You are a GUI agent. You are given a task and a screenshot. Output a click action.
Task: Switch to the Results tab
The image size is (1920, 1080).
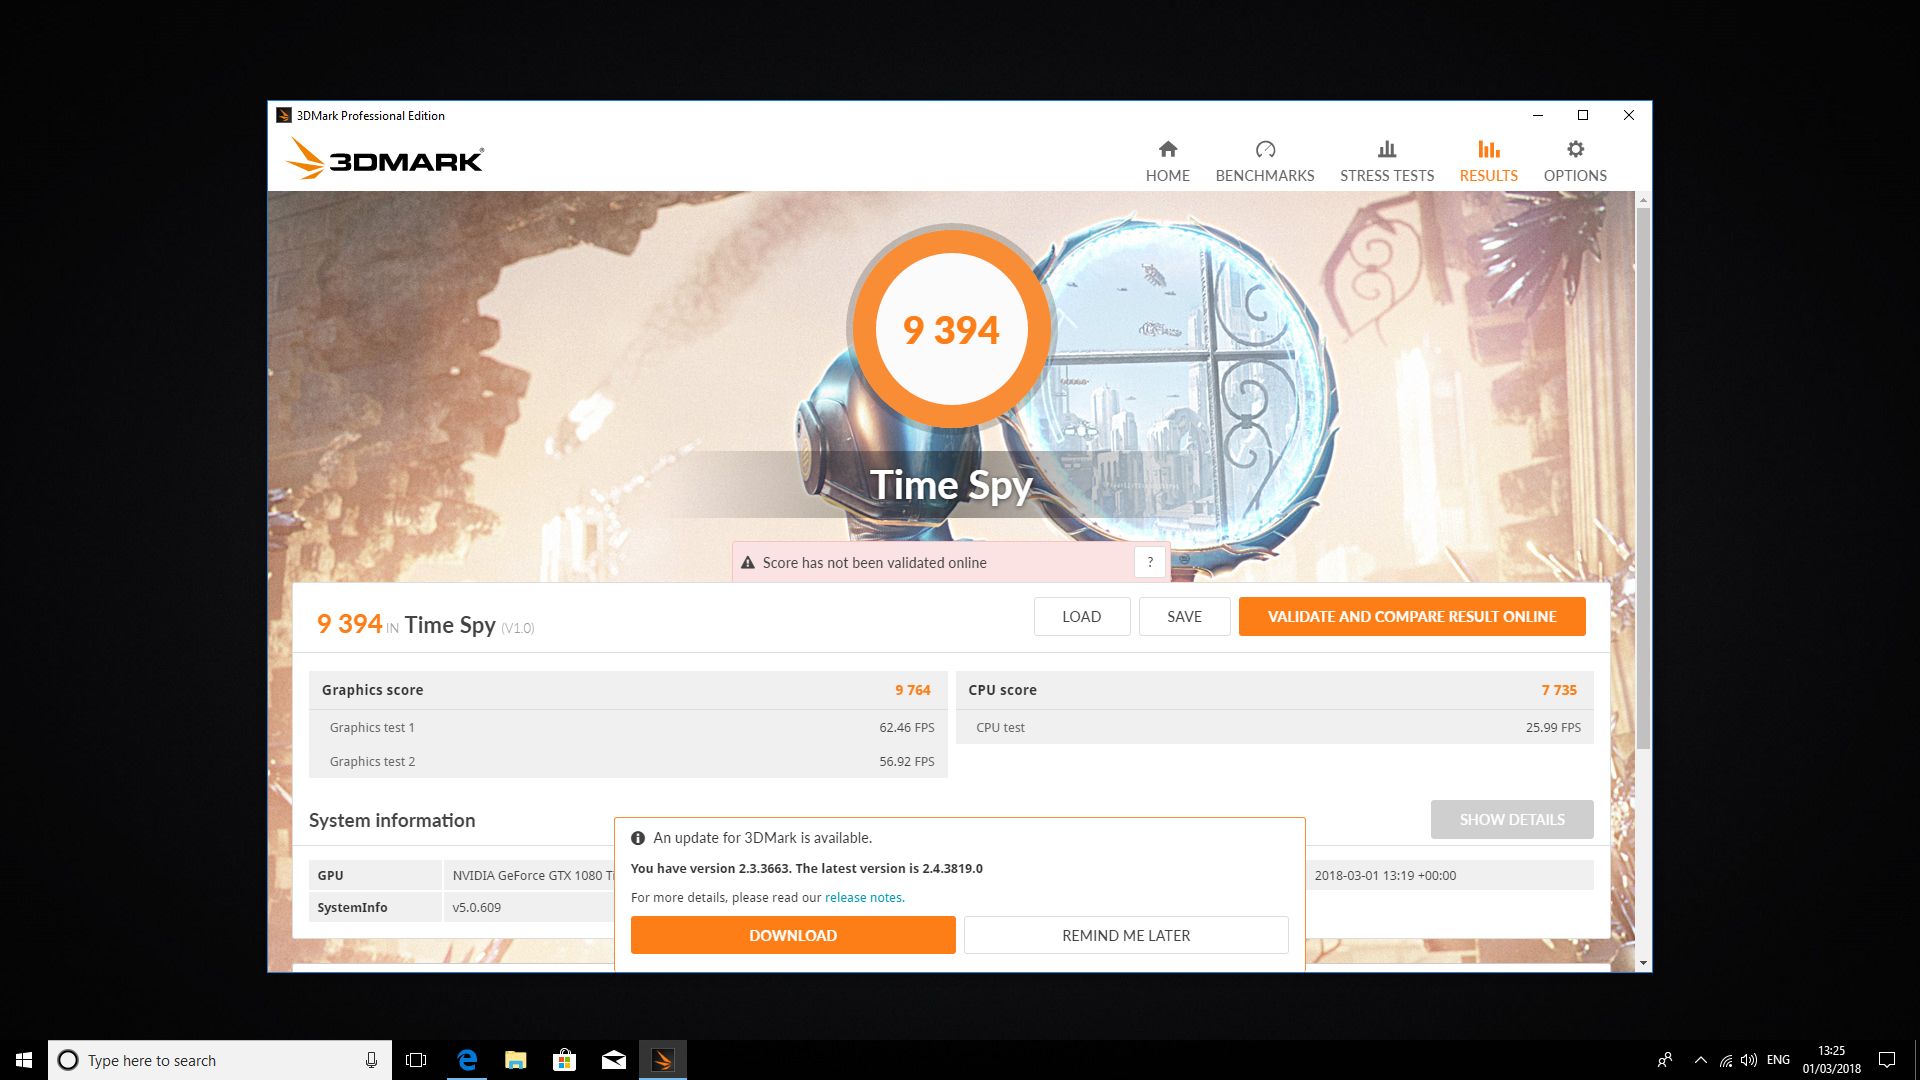pyautogui.click(x=1488, y=160)
